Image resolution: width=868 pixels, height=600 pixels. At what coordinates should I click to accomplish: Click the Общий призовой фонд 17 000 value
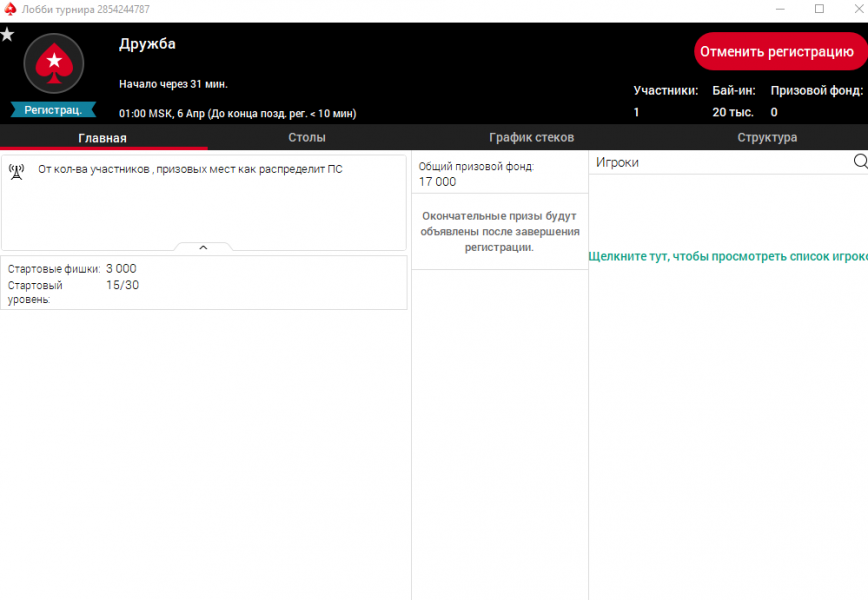point(438,182)
